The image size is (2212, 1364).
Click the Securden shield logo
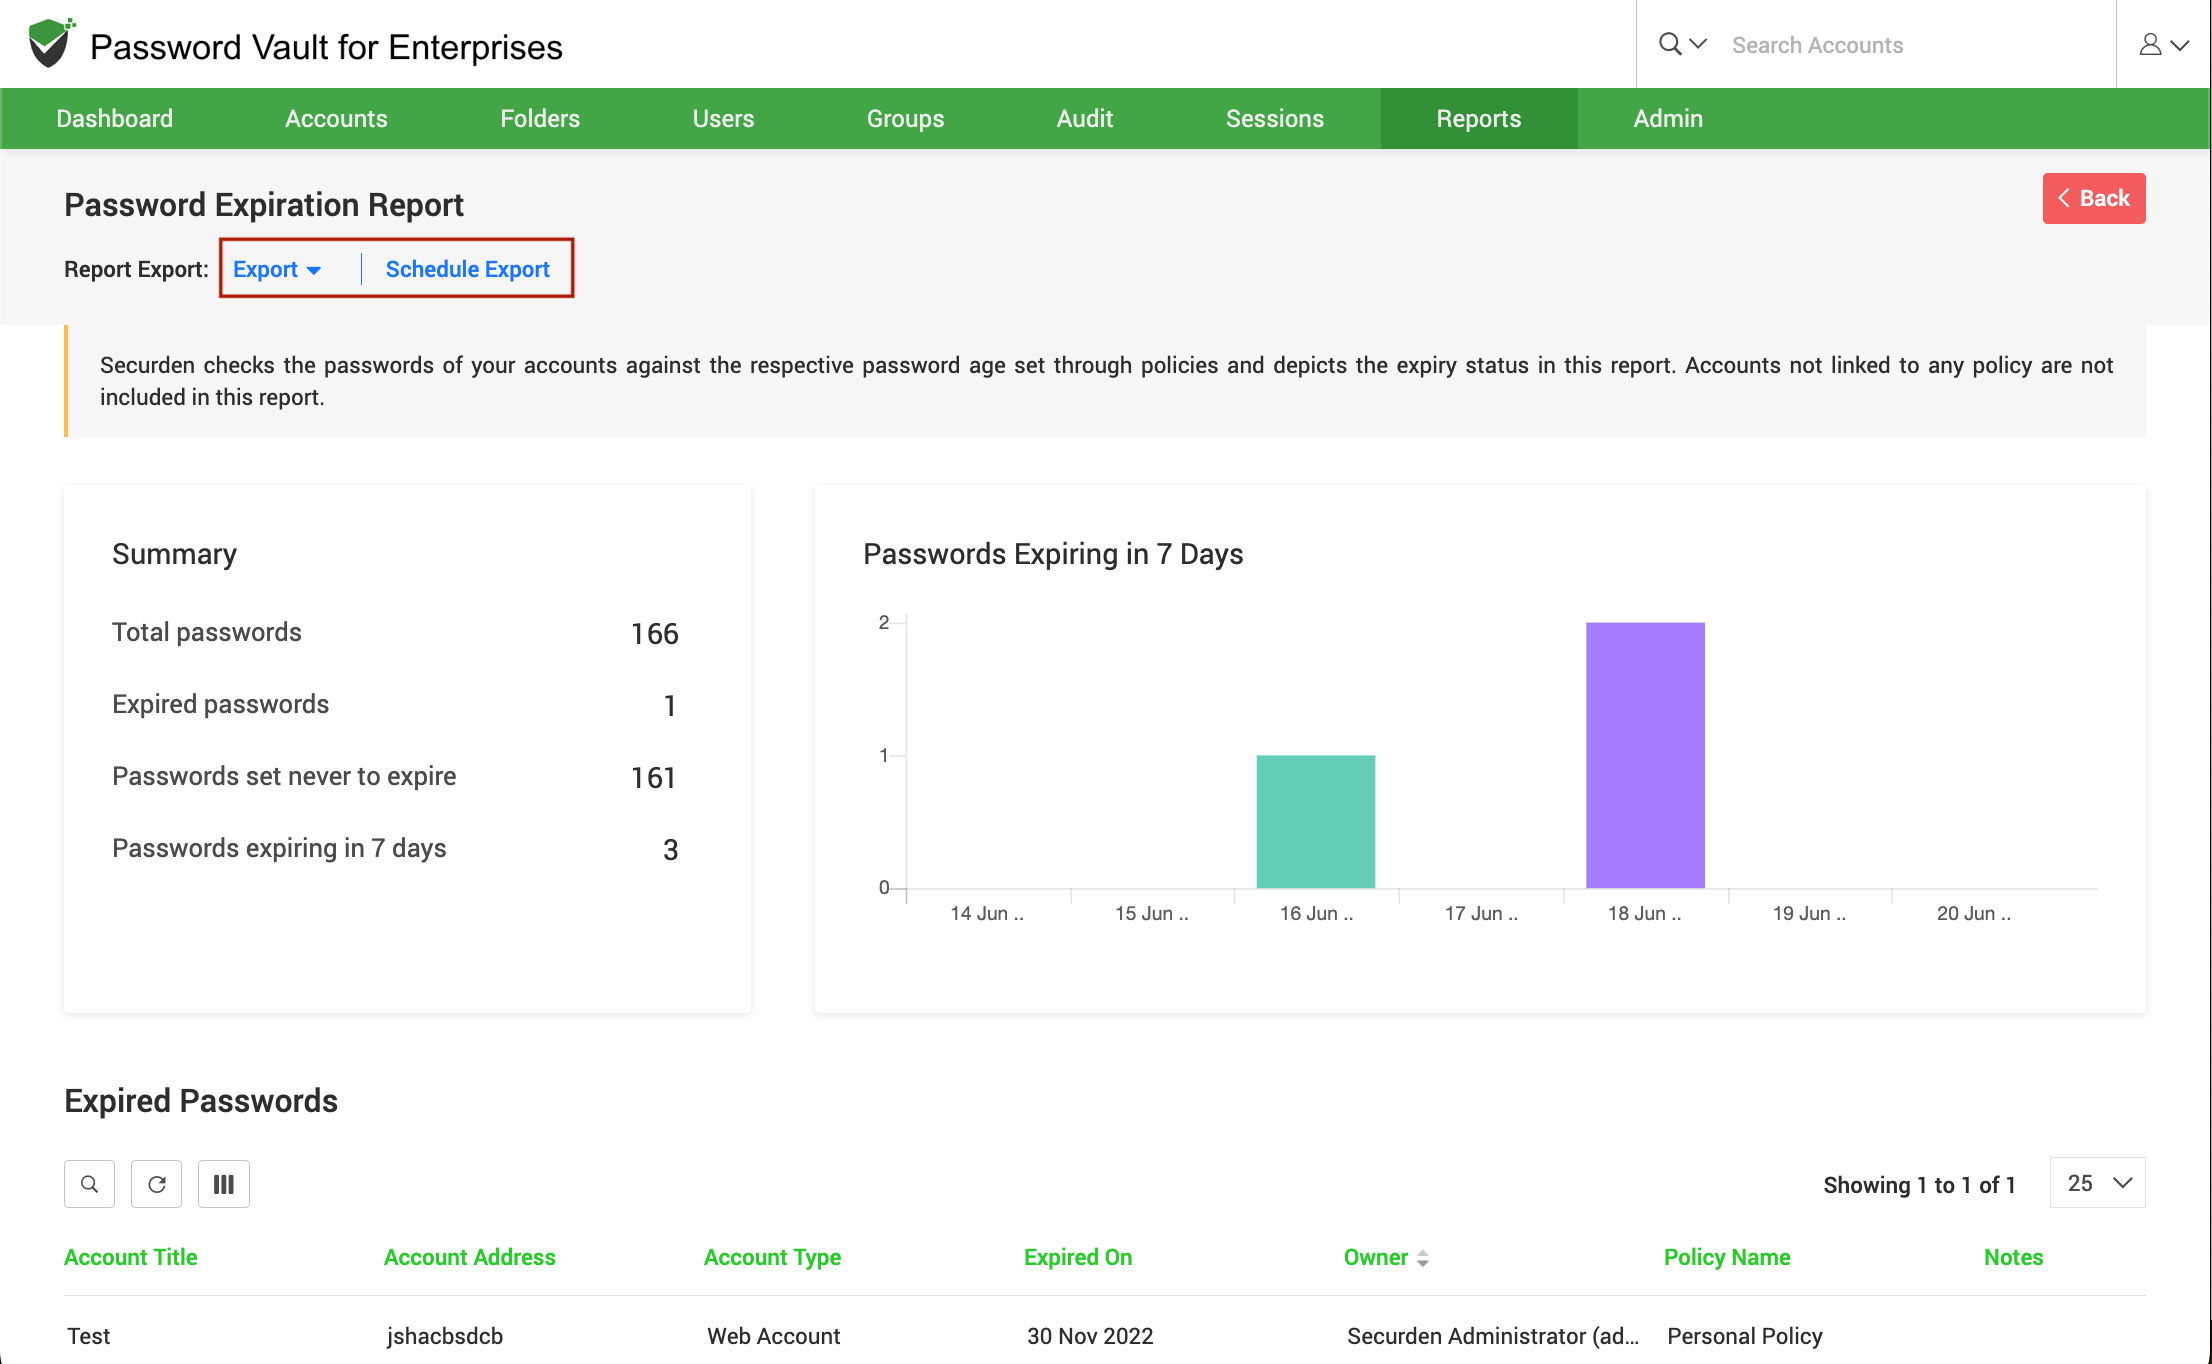50,43
